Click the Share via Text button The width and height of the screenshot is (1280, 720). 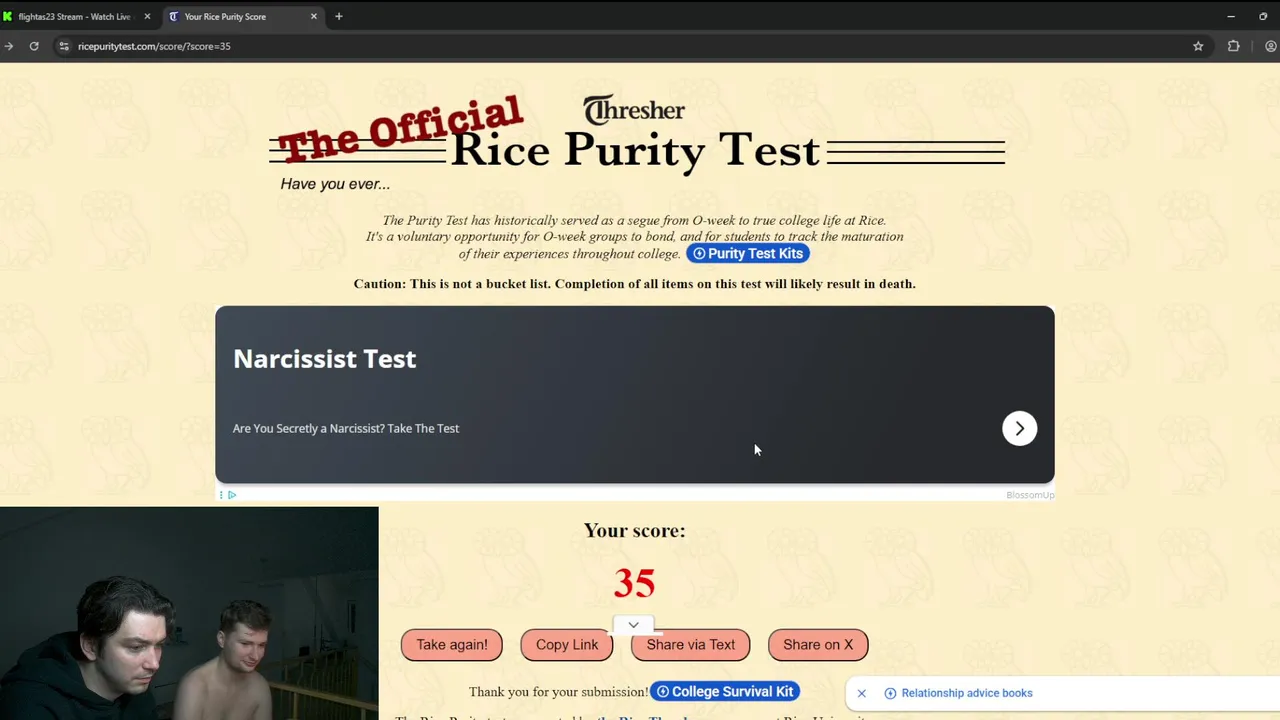[691, 645]
